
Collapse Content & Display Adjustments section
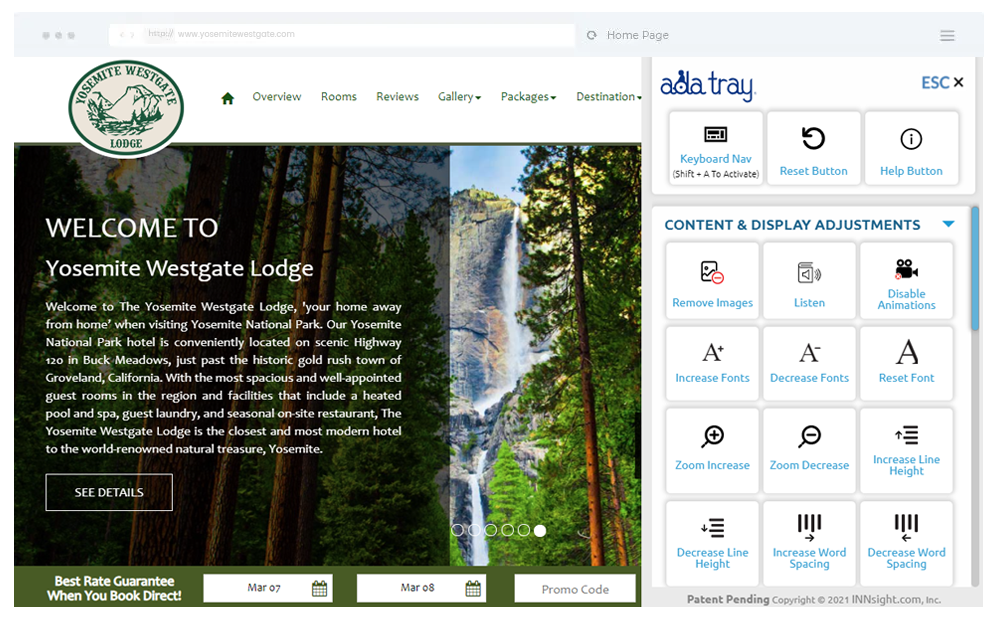[x=948, y=224]
